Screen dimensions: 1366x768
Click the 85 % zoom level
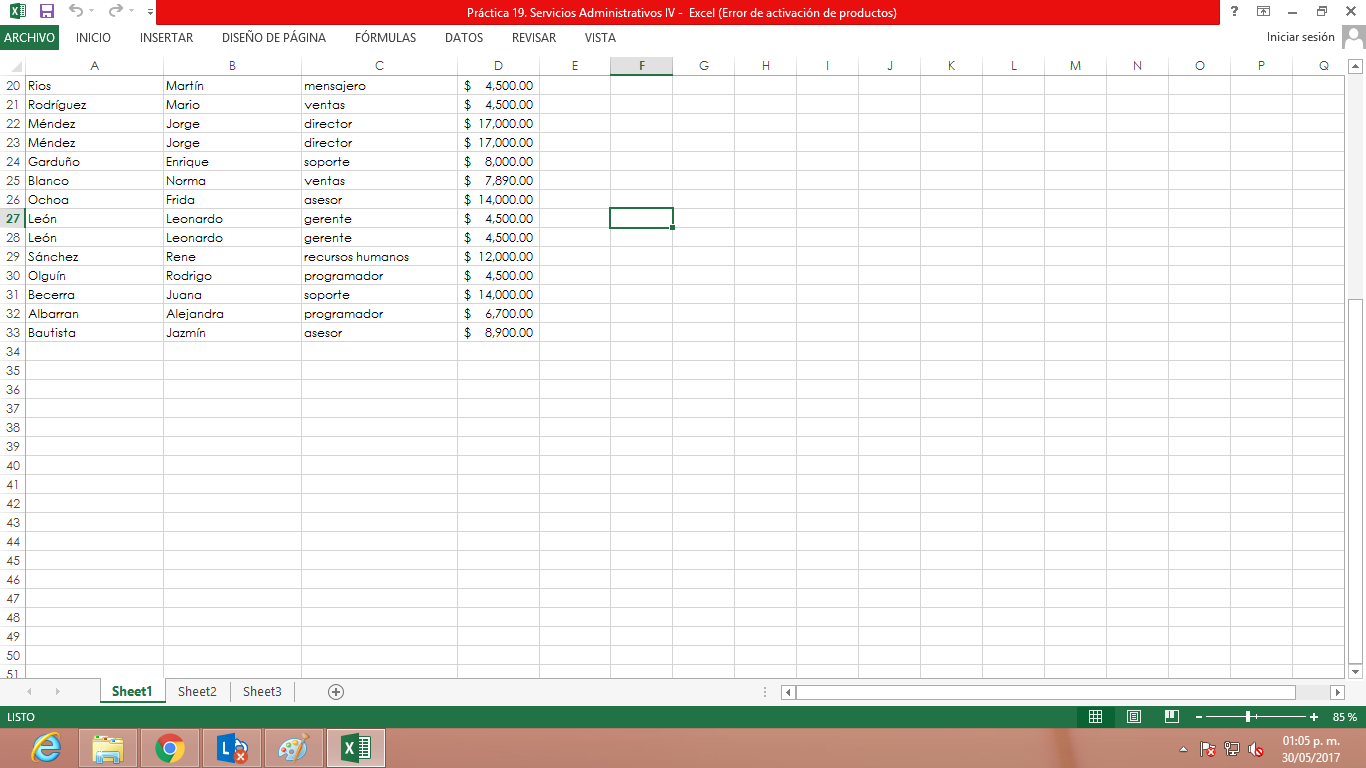point(1345,717)
